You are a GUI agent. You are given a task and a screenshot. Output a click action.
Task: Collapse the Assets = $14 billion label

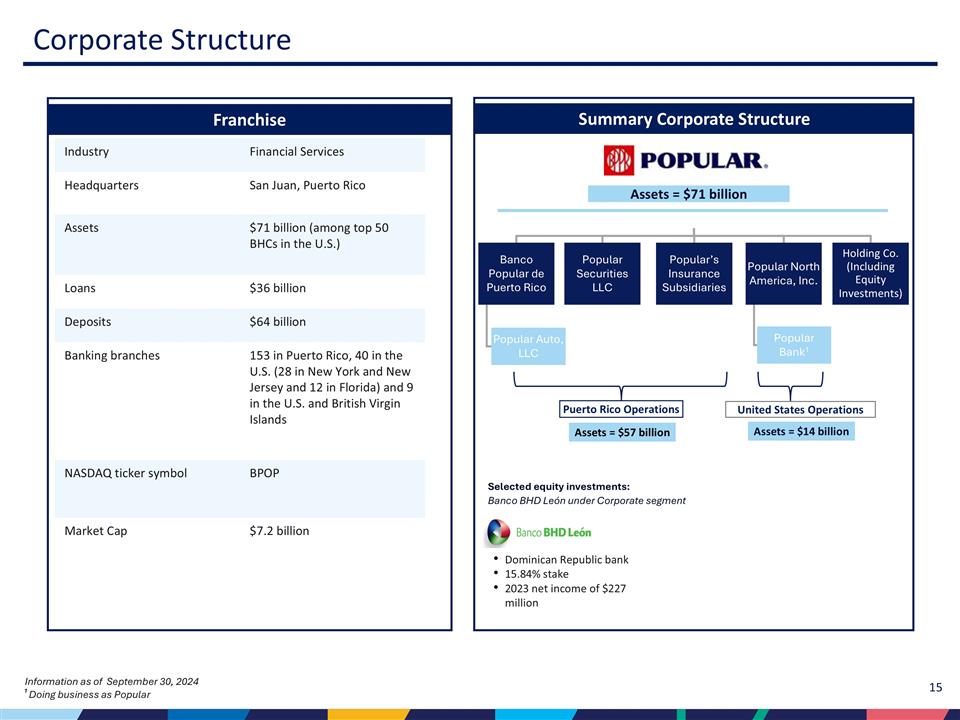pos(800,431)
